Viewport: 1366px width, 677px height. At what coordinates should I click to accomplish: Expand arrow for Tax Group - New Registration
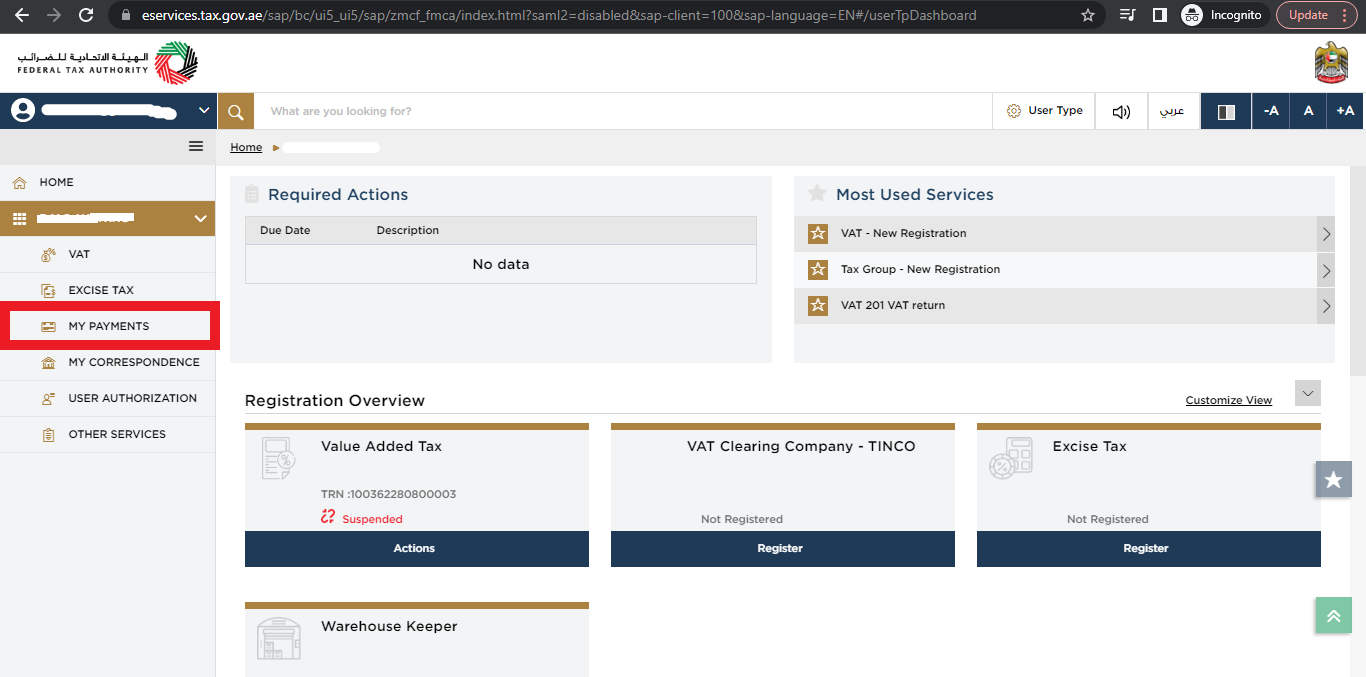click(1326, 270)
